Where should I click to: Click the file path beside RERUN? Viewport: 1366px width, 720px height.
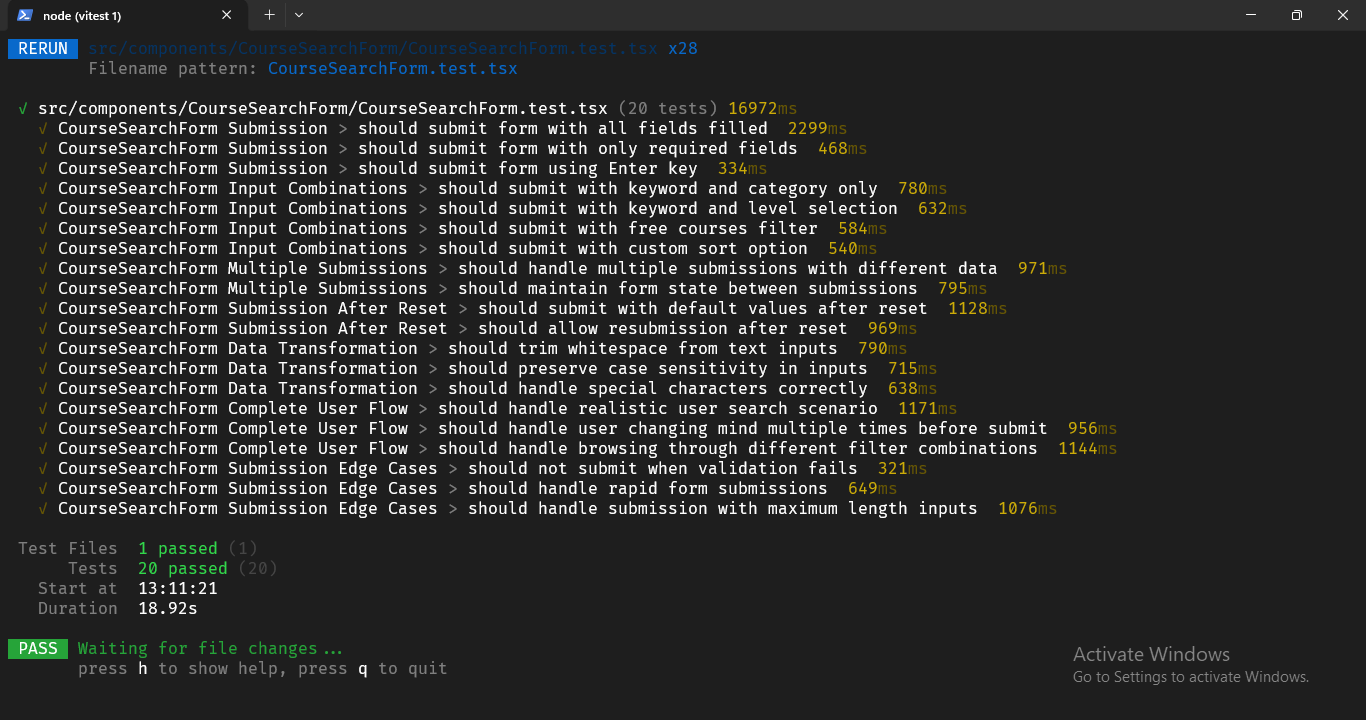(x=372, y=49)
